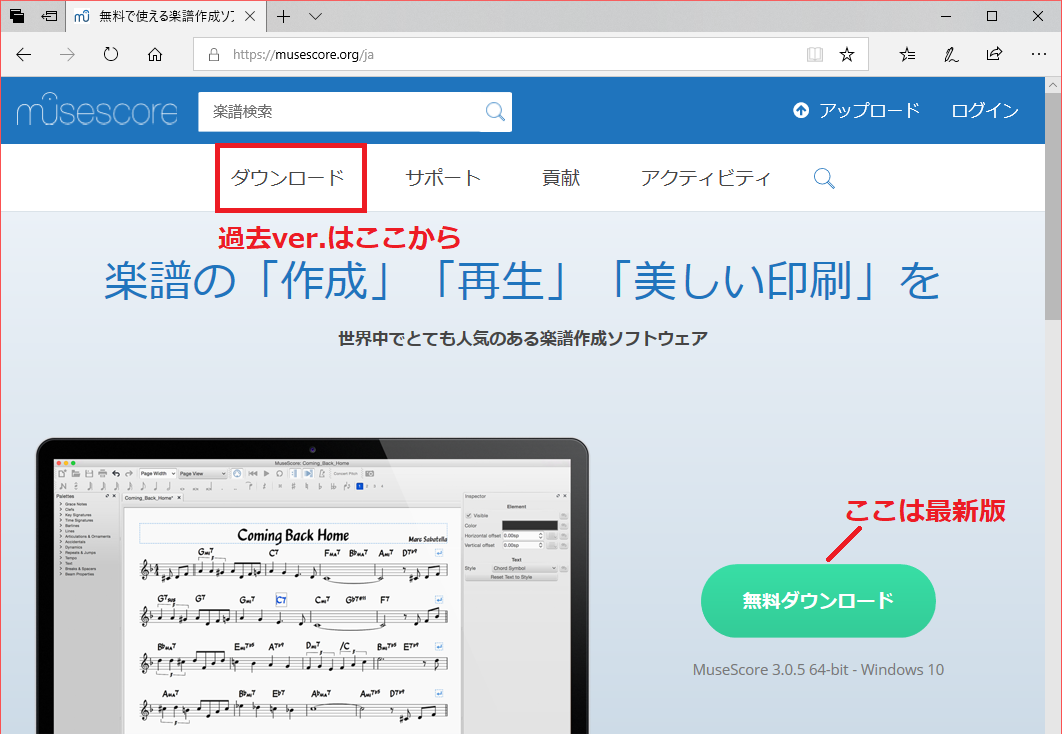Open the 貢献 menu item

point(561,178)
